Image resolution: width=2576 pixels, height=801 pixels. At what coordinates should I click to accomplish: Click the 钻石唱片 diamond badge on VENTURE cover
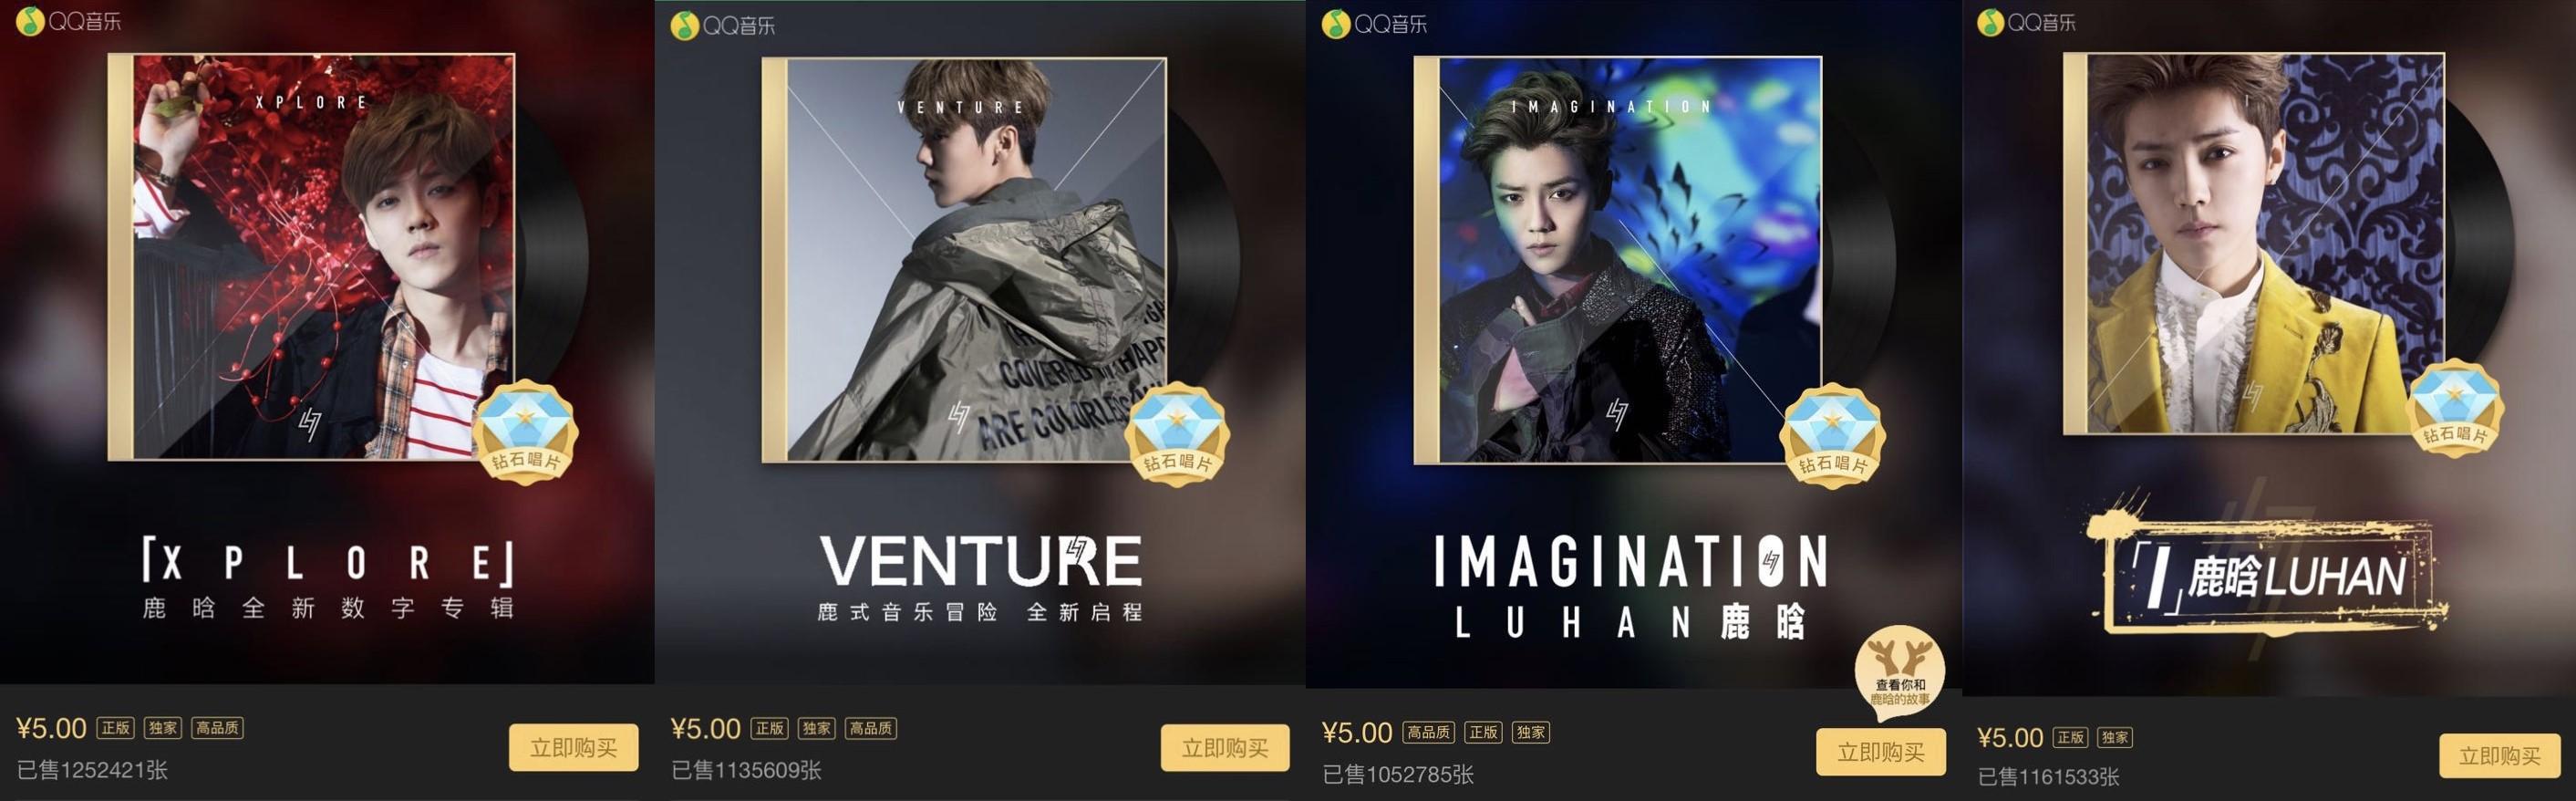(1177, 433)
